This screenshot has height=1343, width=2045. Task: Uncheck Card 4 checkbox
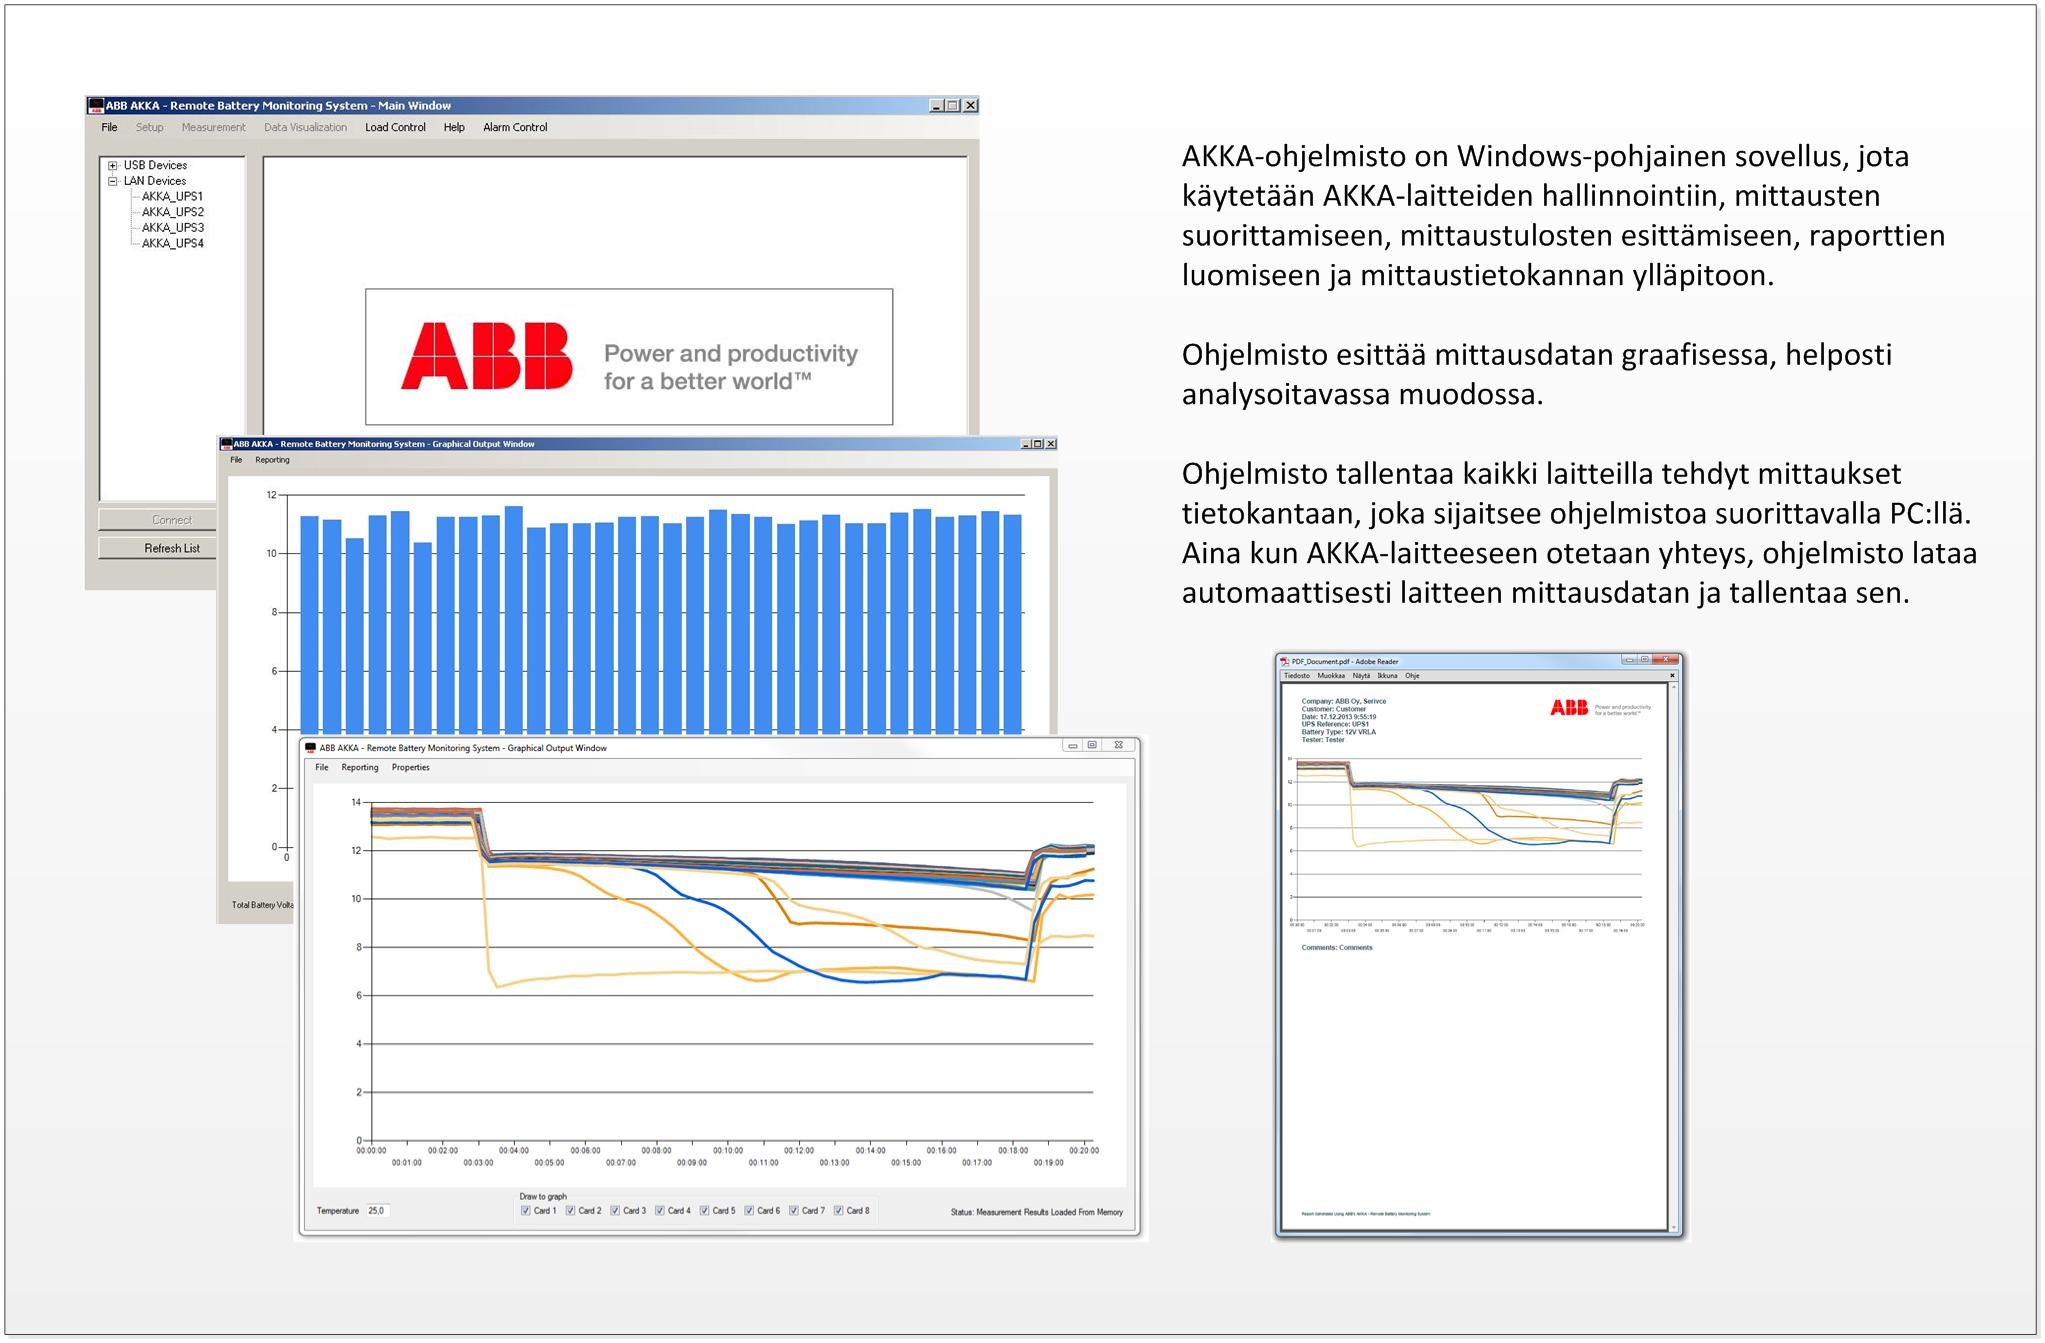660,1211
